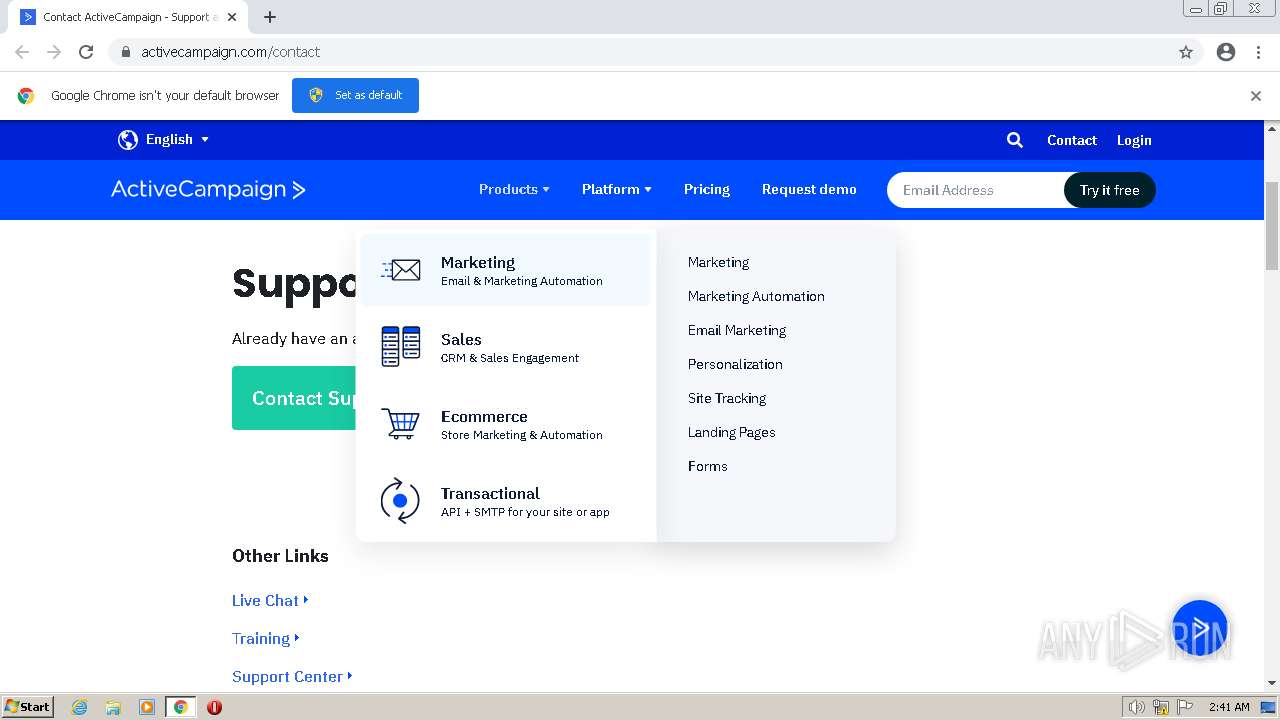Open the Windows Start menu

coord(27,707)
